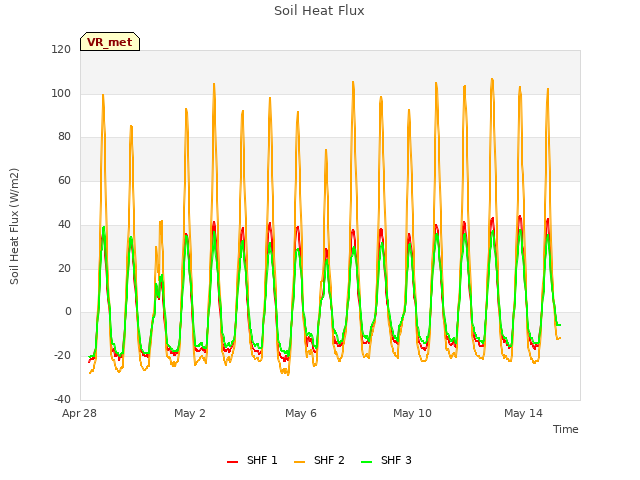Click the 80 y-axis tick label
The width and height of the screenshot is (640, 480).
point(64,137)
